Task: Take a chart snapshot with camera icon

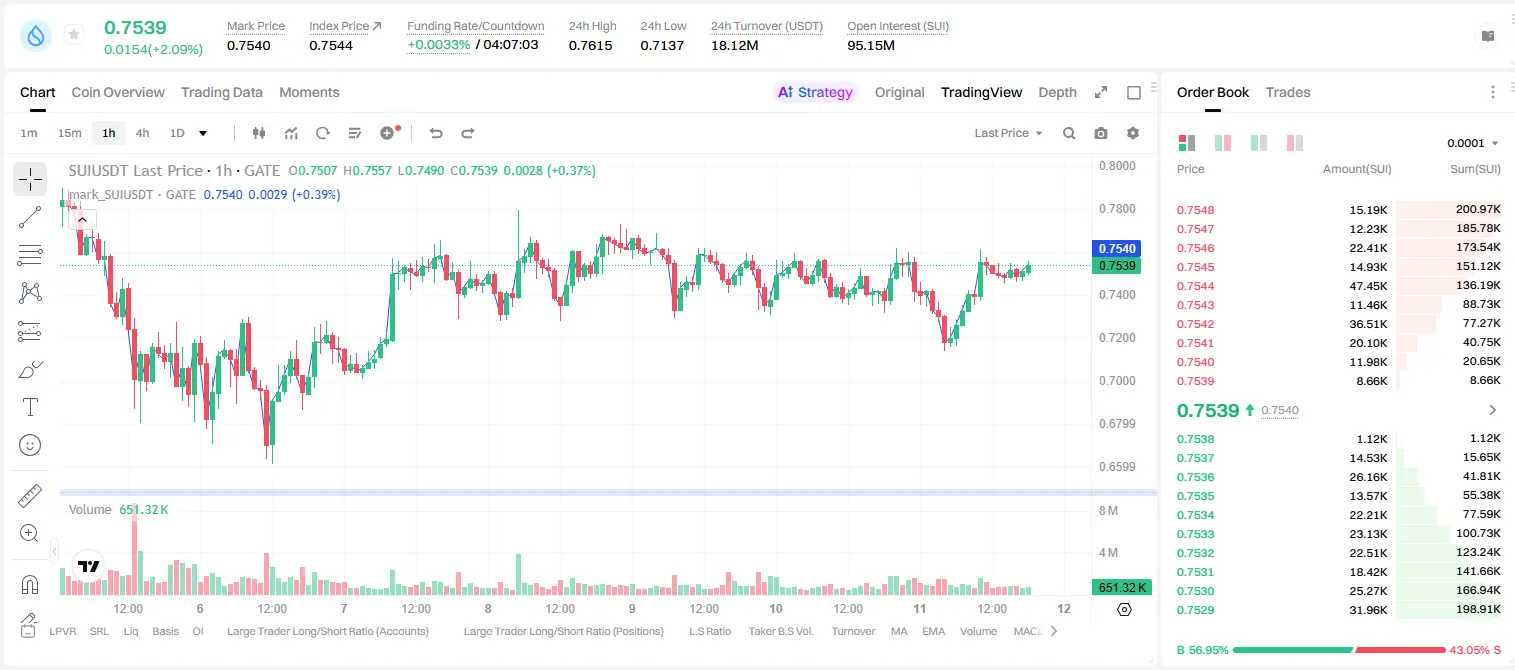Action: pos(1101,133)
